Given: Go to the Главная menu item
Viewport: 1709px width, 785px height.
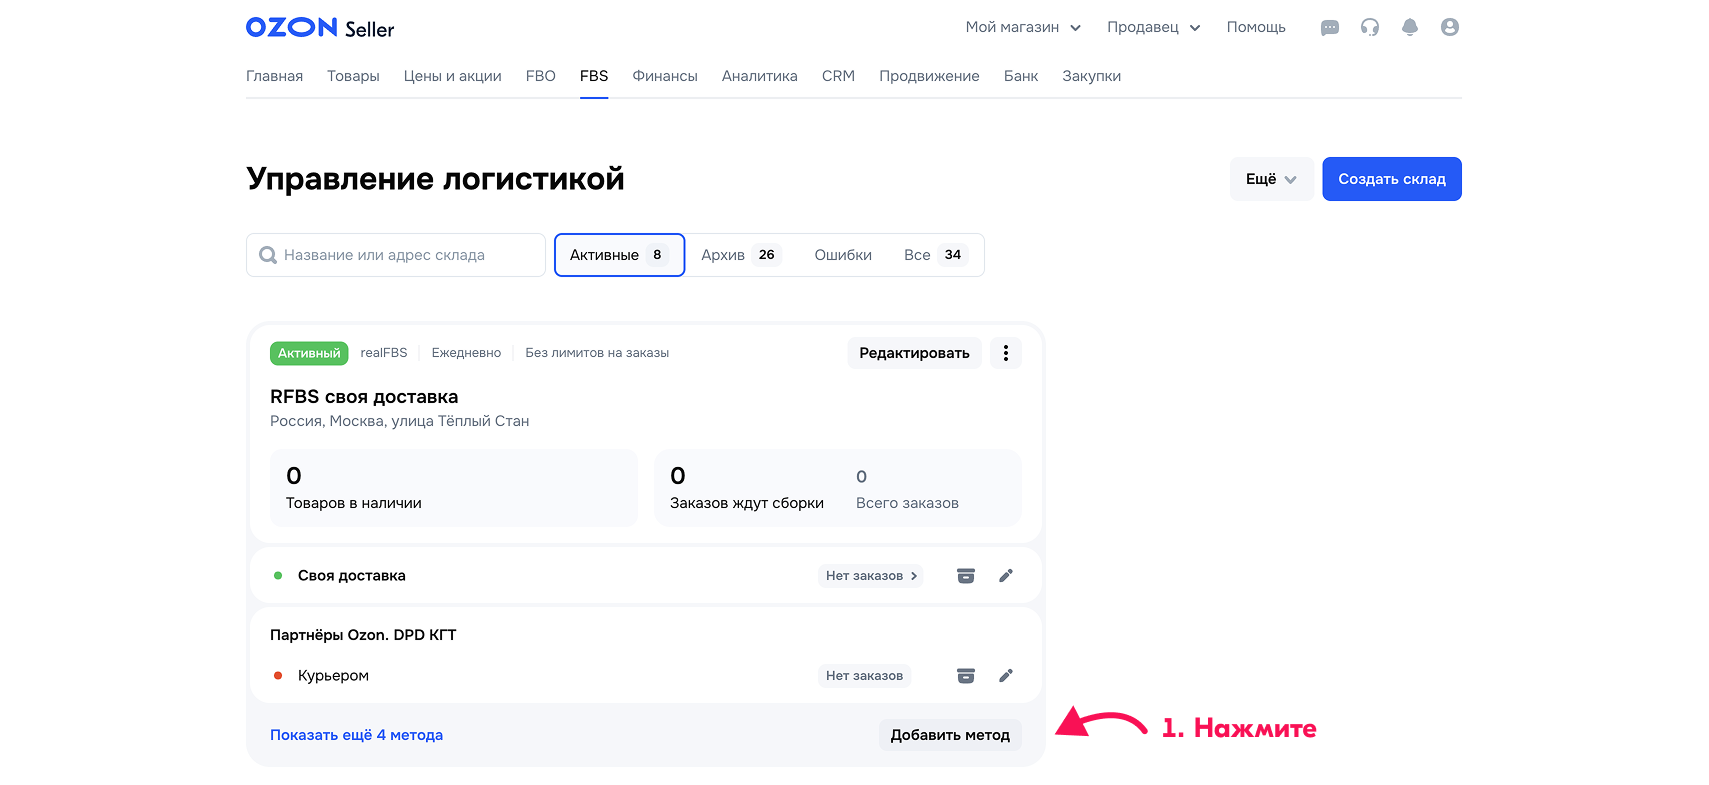Looking at the screenshot, I should [x=274, y=76].
